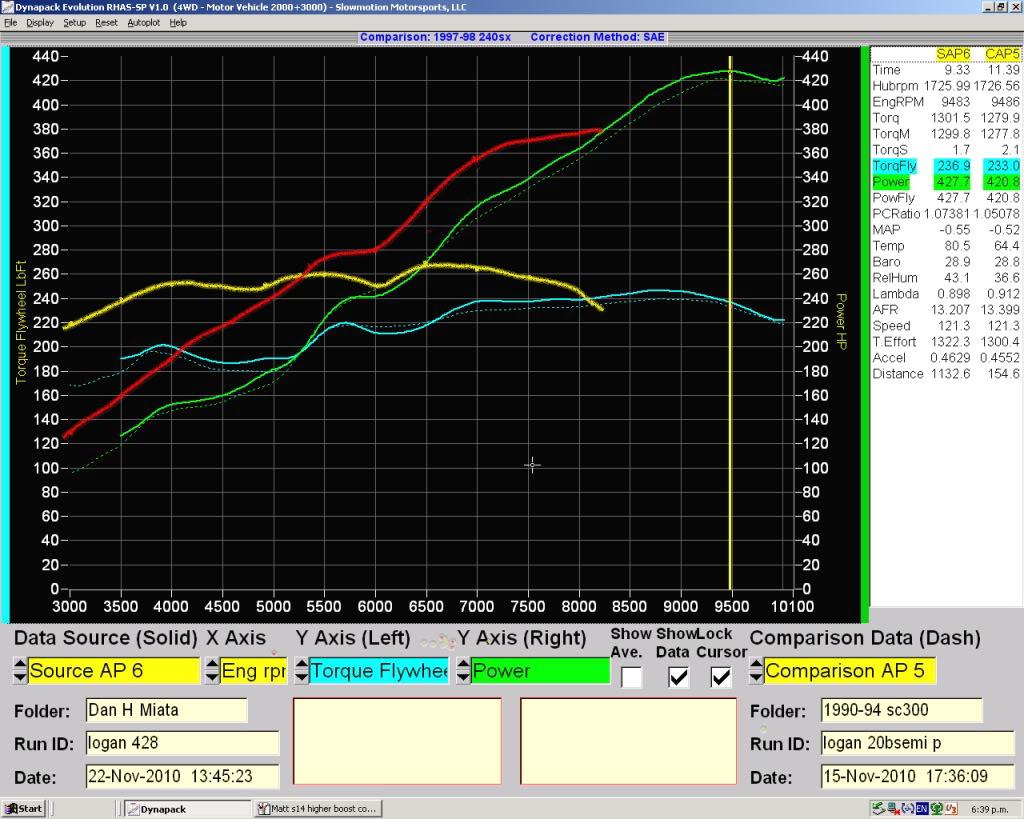
Task: Click down arrow beside Comparison AP 5
Action: pyautogui.click(x=756, y=677)
